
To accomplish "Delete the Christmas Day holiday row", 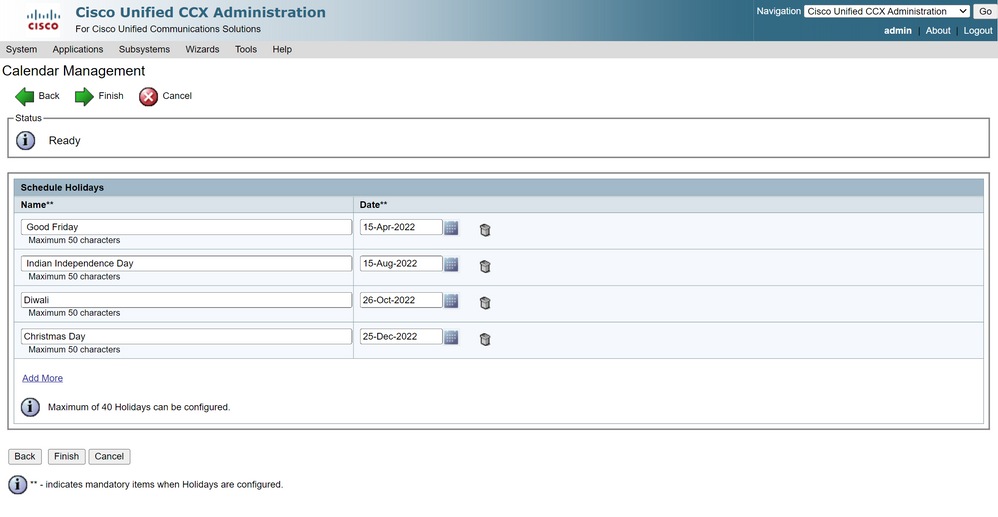I will coord(485,339).
